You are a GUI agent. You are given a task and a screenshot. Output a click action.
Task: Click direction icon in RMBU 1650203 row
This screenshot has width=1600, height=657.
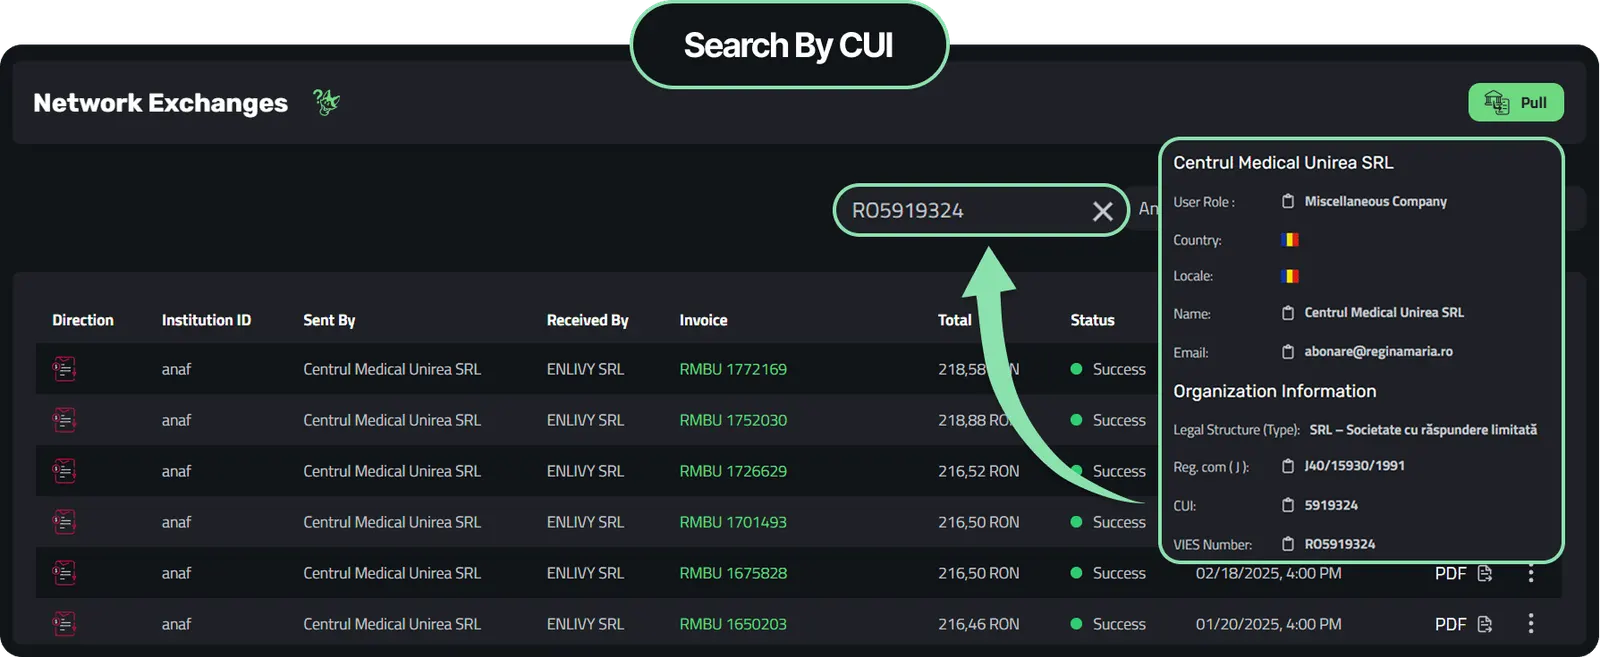[65, 624]
